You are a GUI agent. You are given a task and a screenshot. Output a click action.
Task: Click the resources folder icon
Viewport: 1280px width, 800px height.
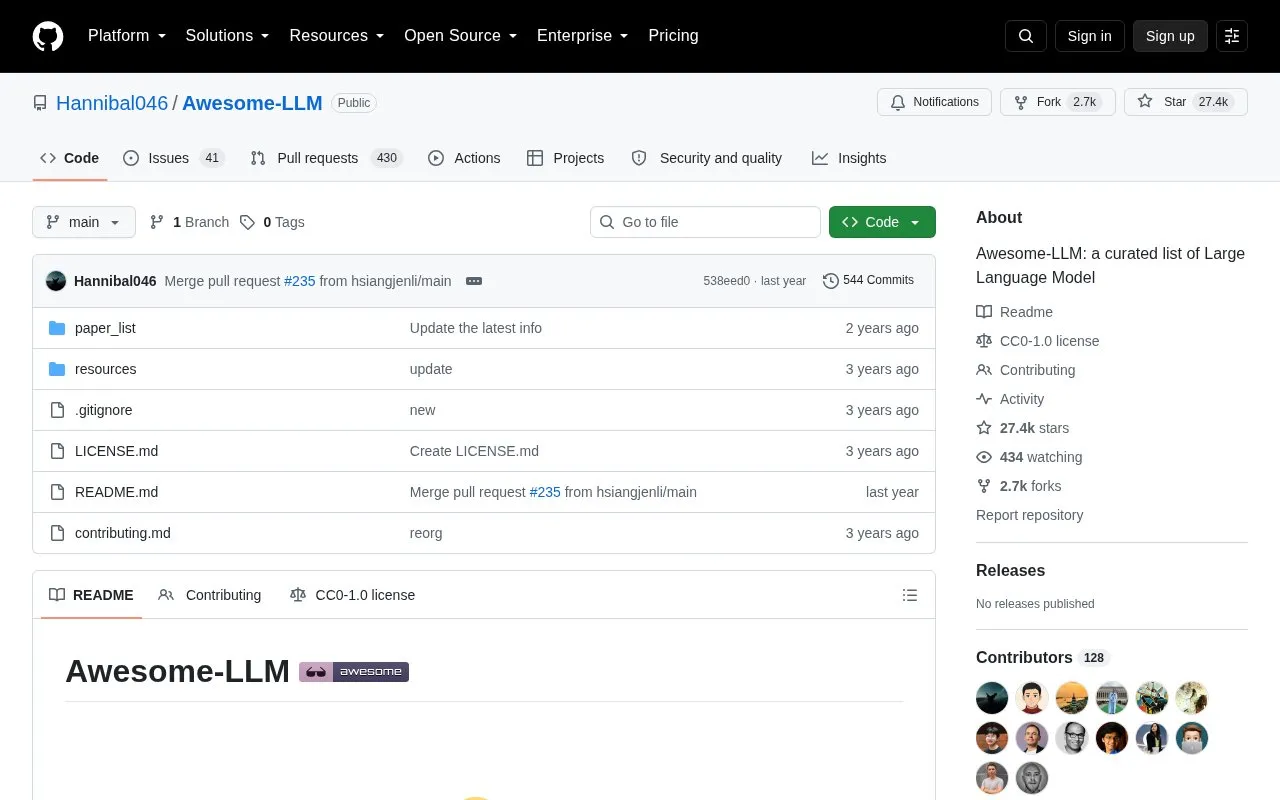(57, 369)
